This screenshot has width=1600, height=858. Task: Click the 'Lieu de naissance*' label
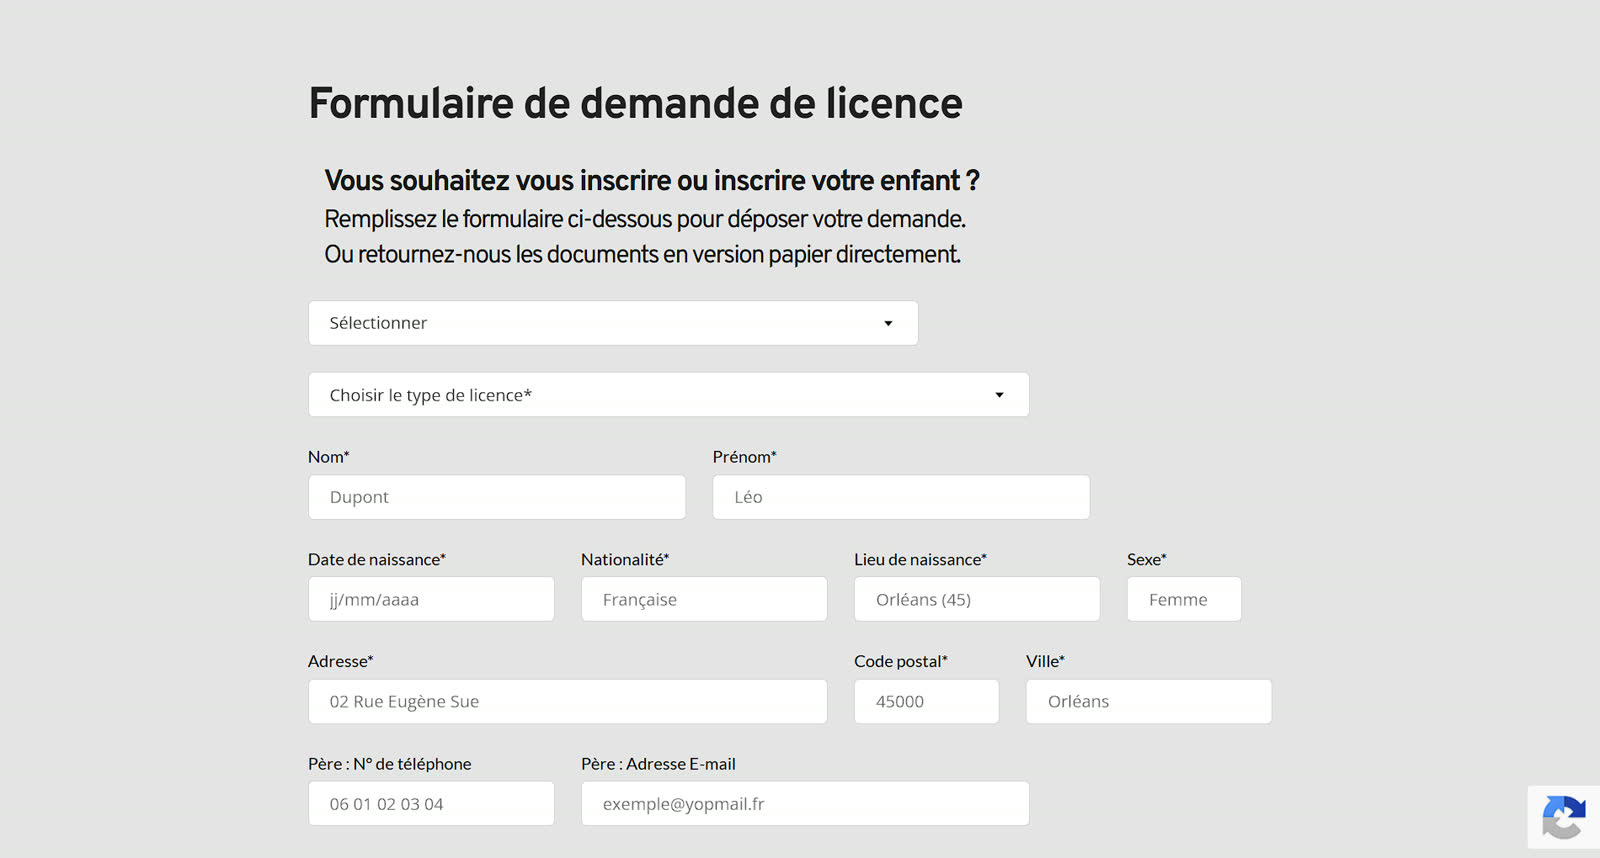(x=920, y=560)
